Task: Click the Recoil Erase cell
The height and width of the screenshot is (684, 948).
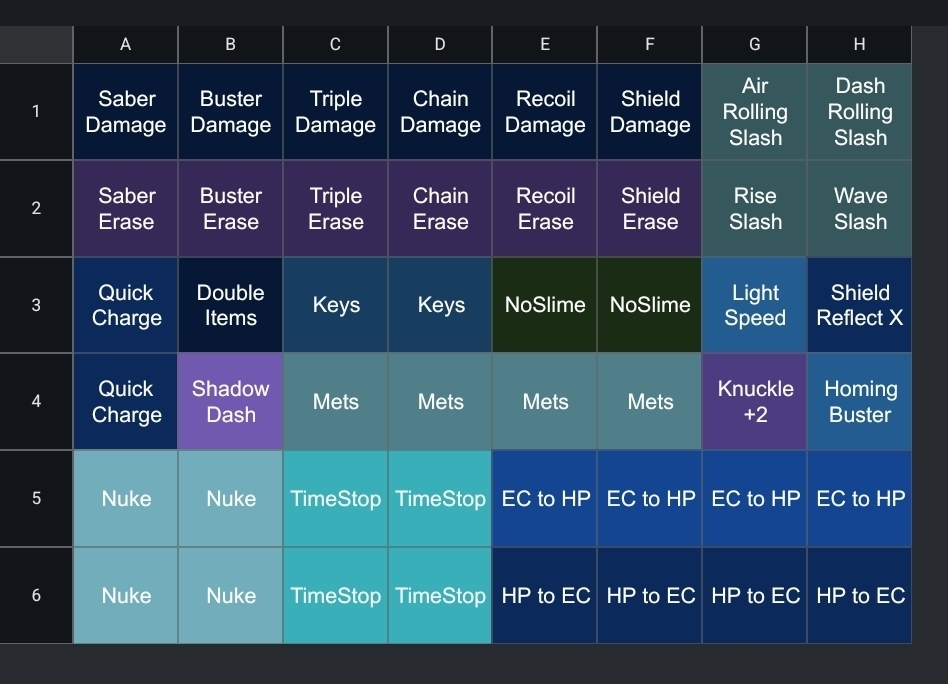Action: click(x=545, y=209)
